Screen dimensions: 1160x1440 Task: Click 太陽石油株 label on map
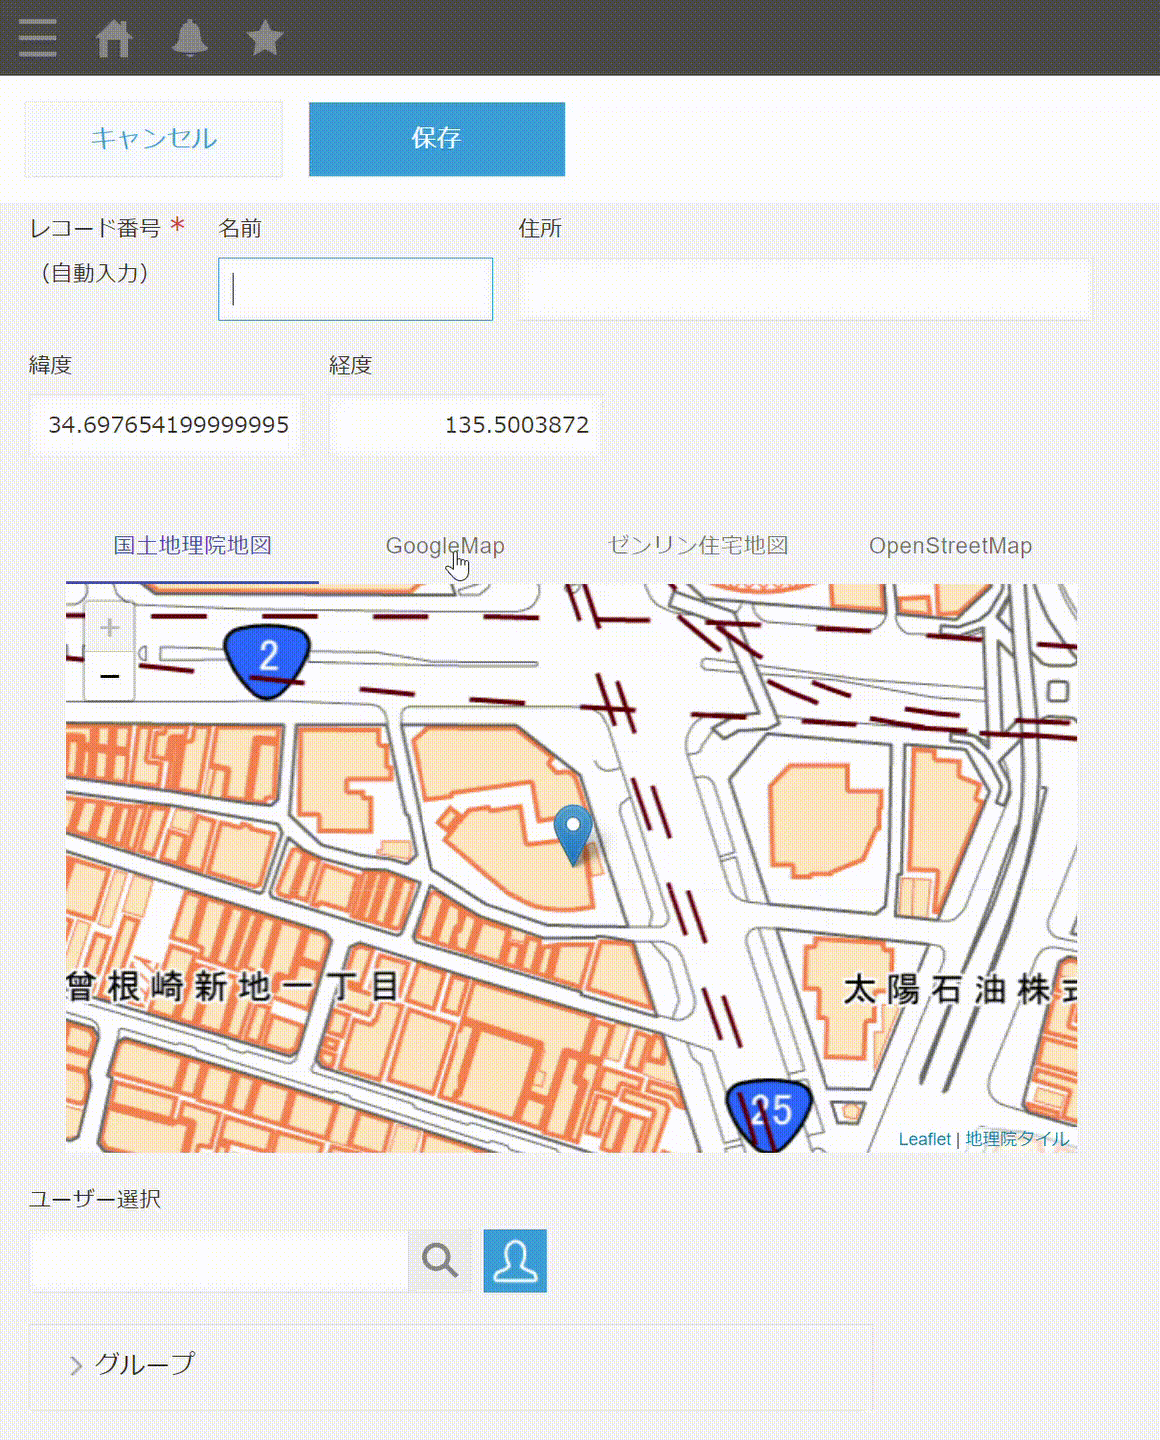point(960,990)
